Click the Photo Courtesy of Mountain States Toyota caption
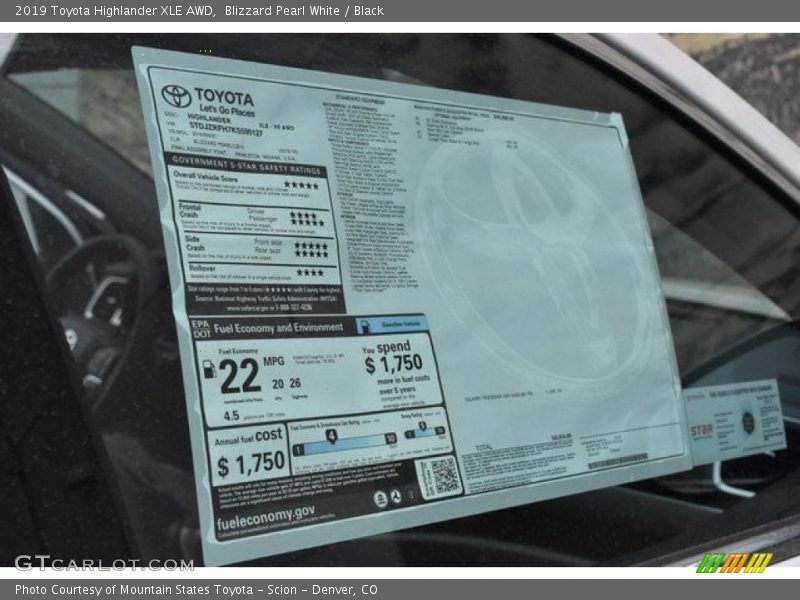The height and width of the screenshot is (600, 800). click(196, 590)
